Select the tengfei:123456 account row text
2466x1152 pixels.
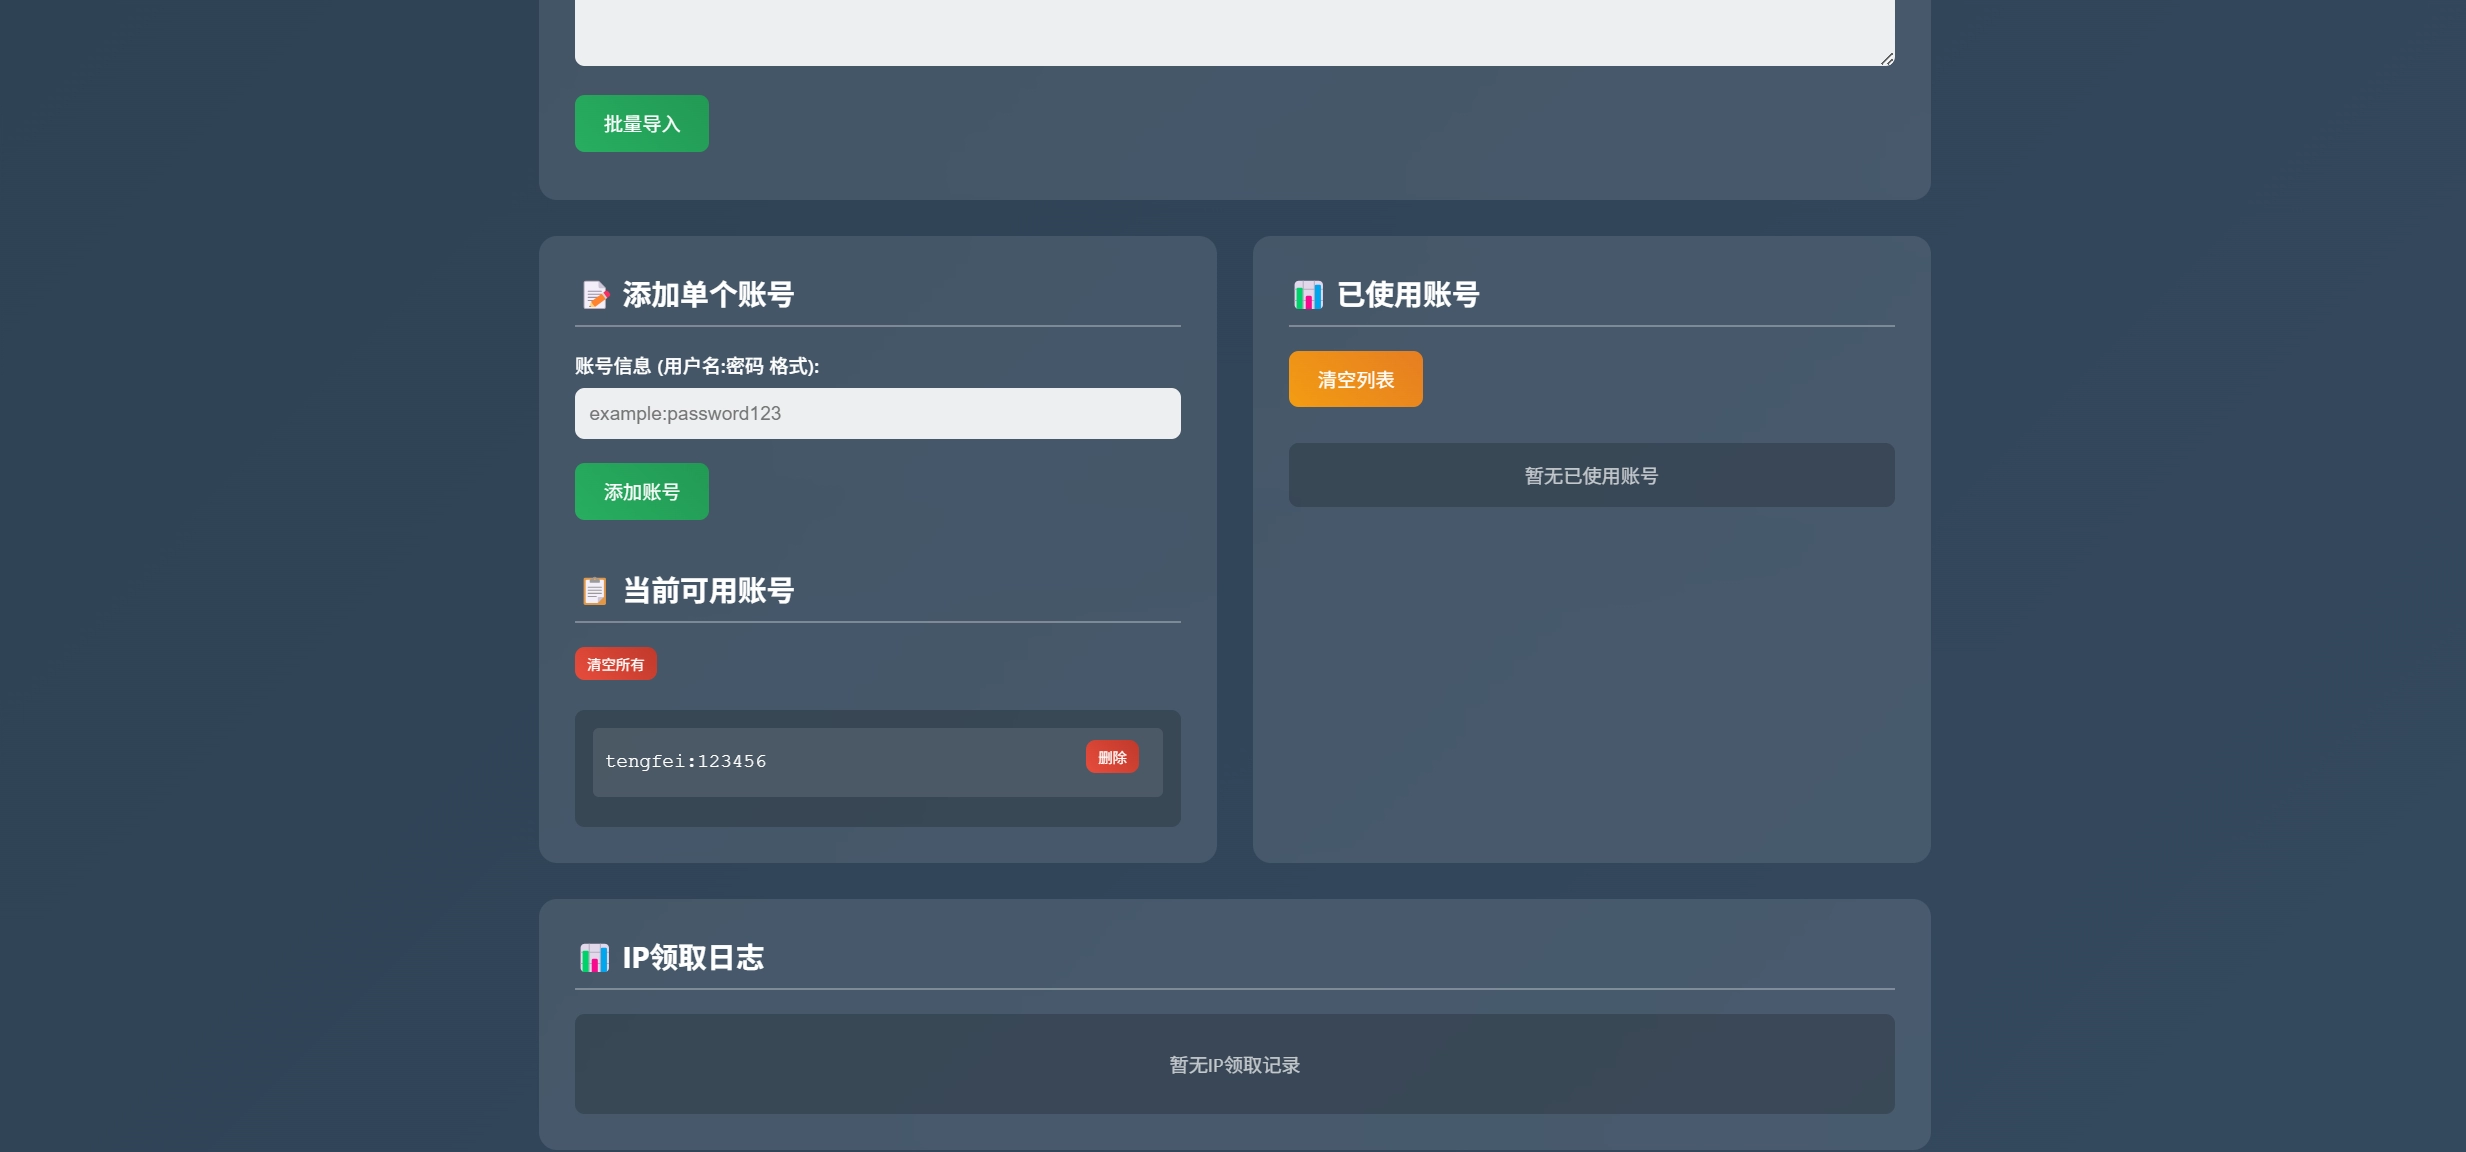pos(686,761)
